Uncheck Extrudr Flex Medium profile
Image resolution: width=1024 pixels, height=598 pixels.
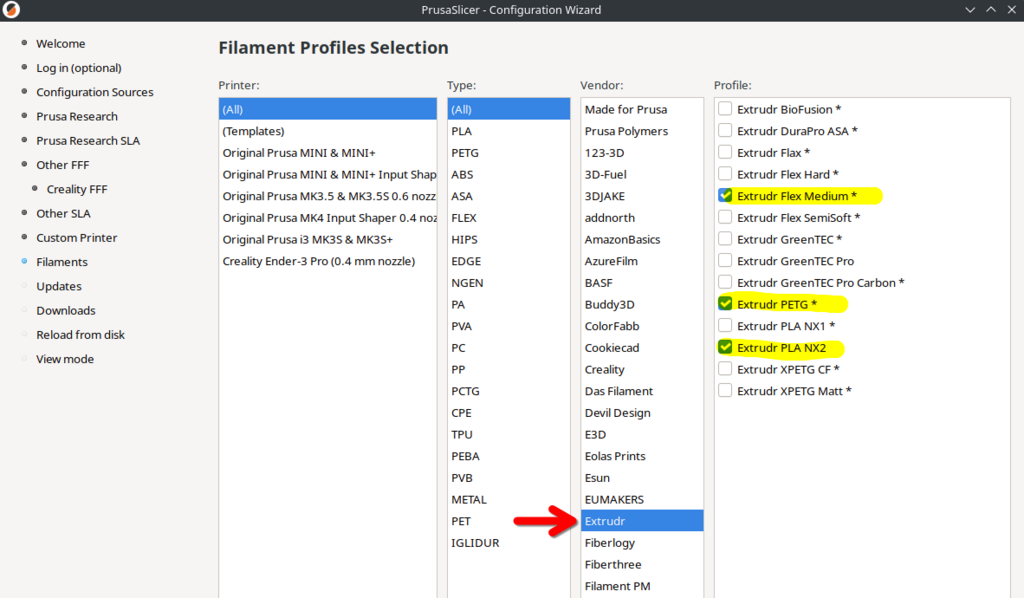[x=726, y=196]
